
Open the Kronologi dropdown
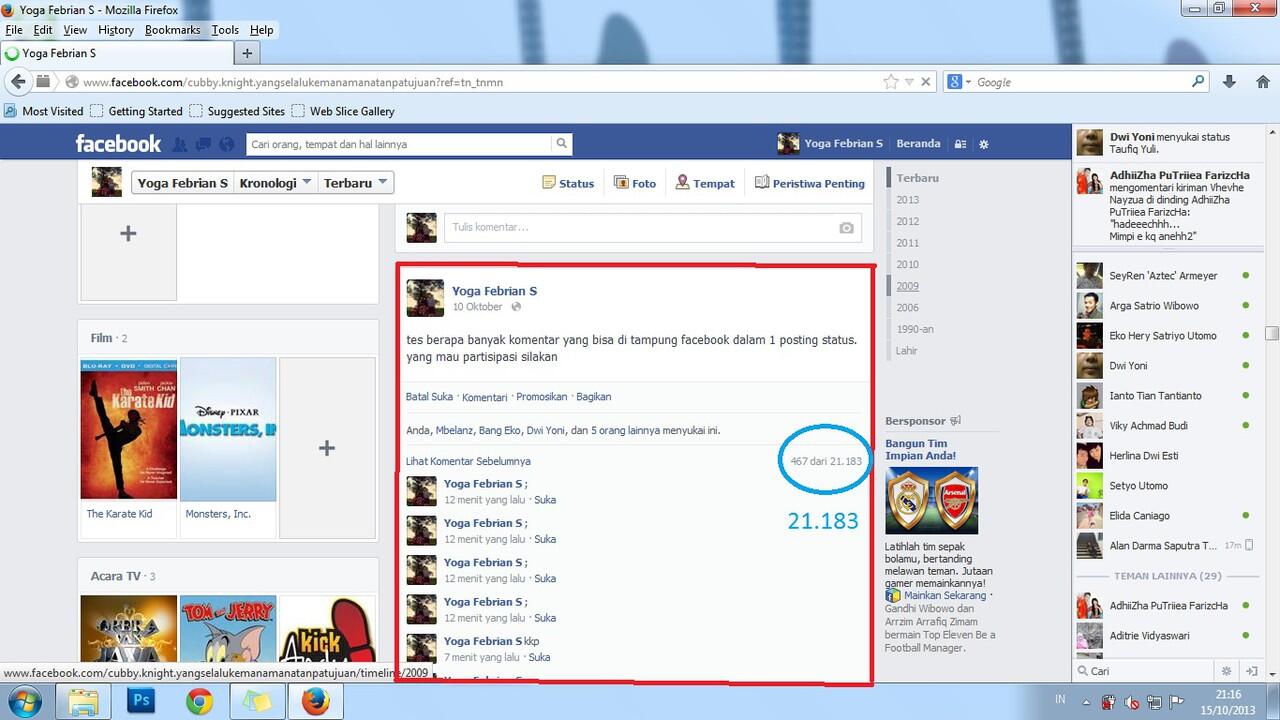(x=276, y=183)
